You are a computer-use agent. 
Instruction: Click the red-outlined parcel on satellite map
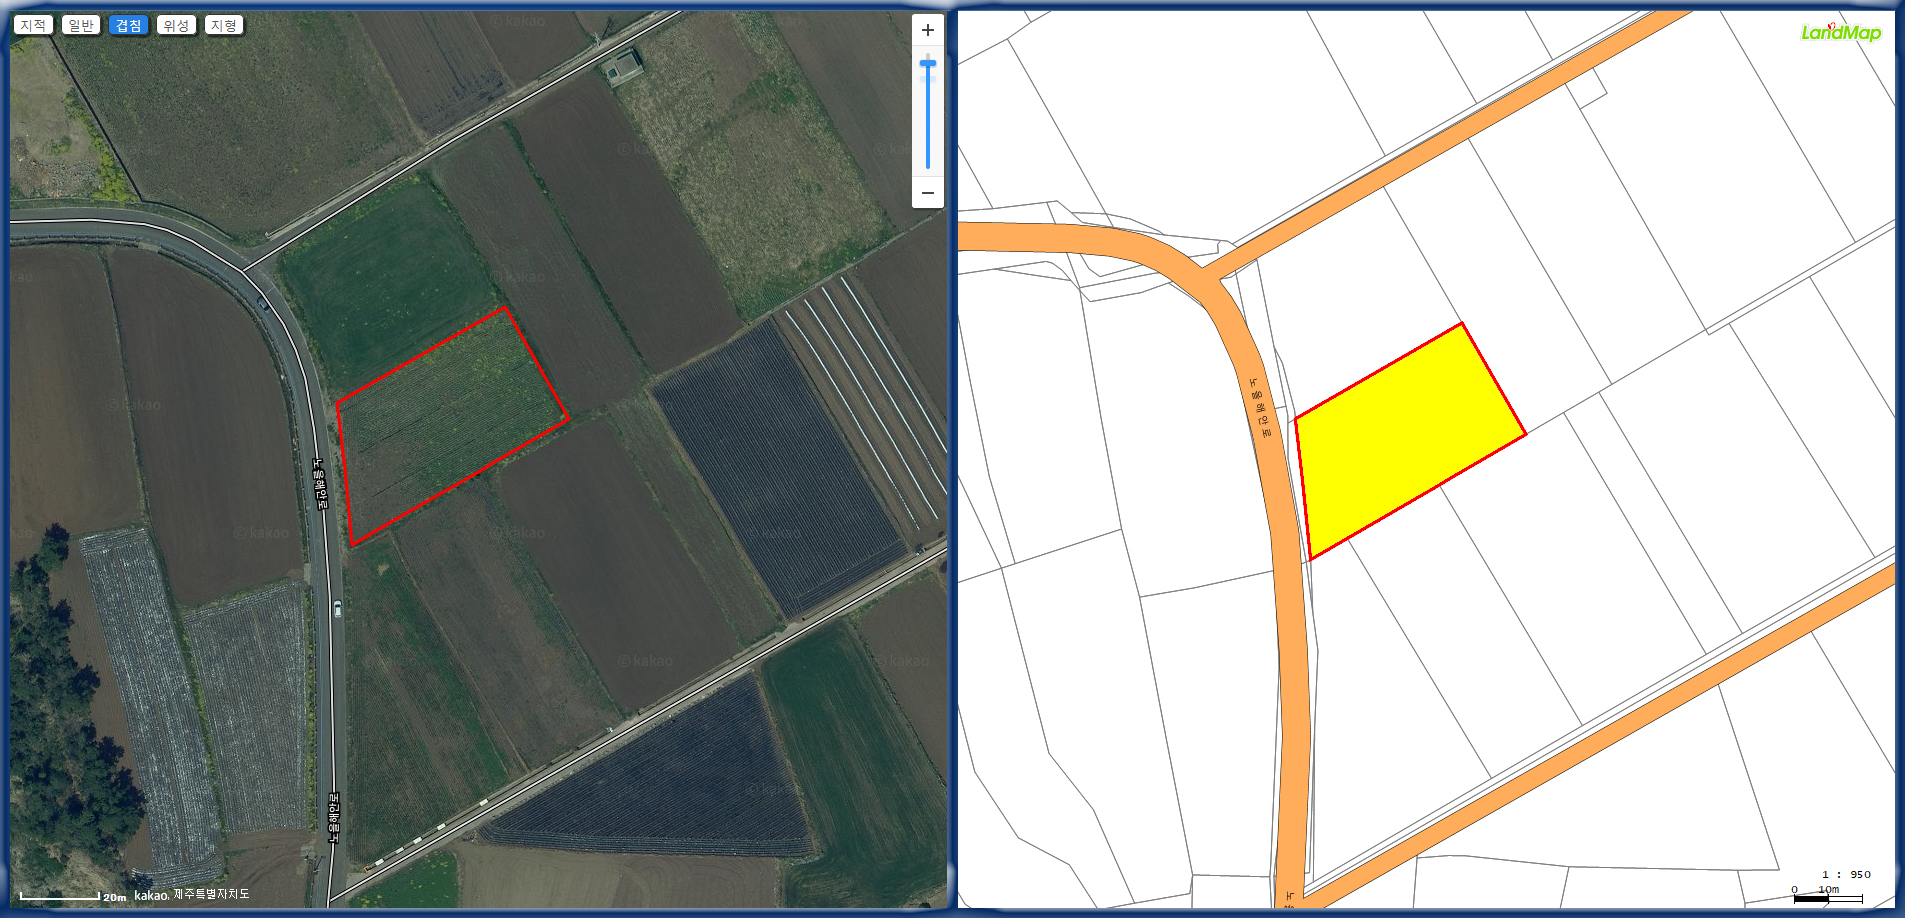point(452,426)
